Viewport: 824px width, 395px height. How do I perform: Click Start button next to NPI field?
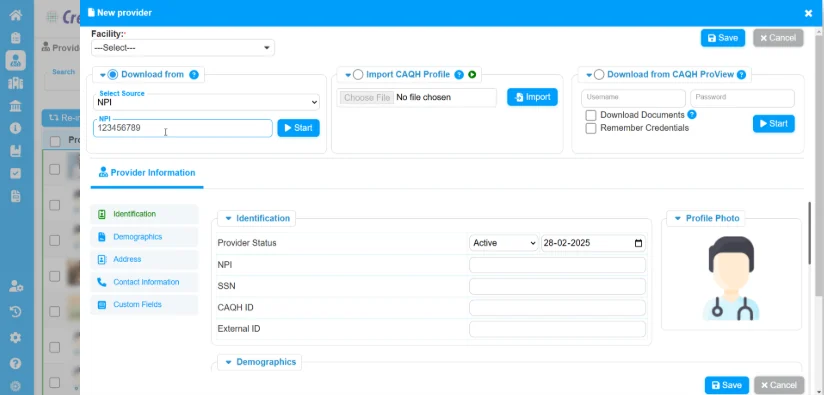pyautogui.click(x=298, y=128)
